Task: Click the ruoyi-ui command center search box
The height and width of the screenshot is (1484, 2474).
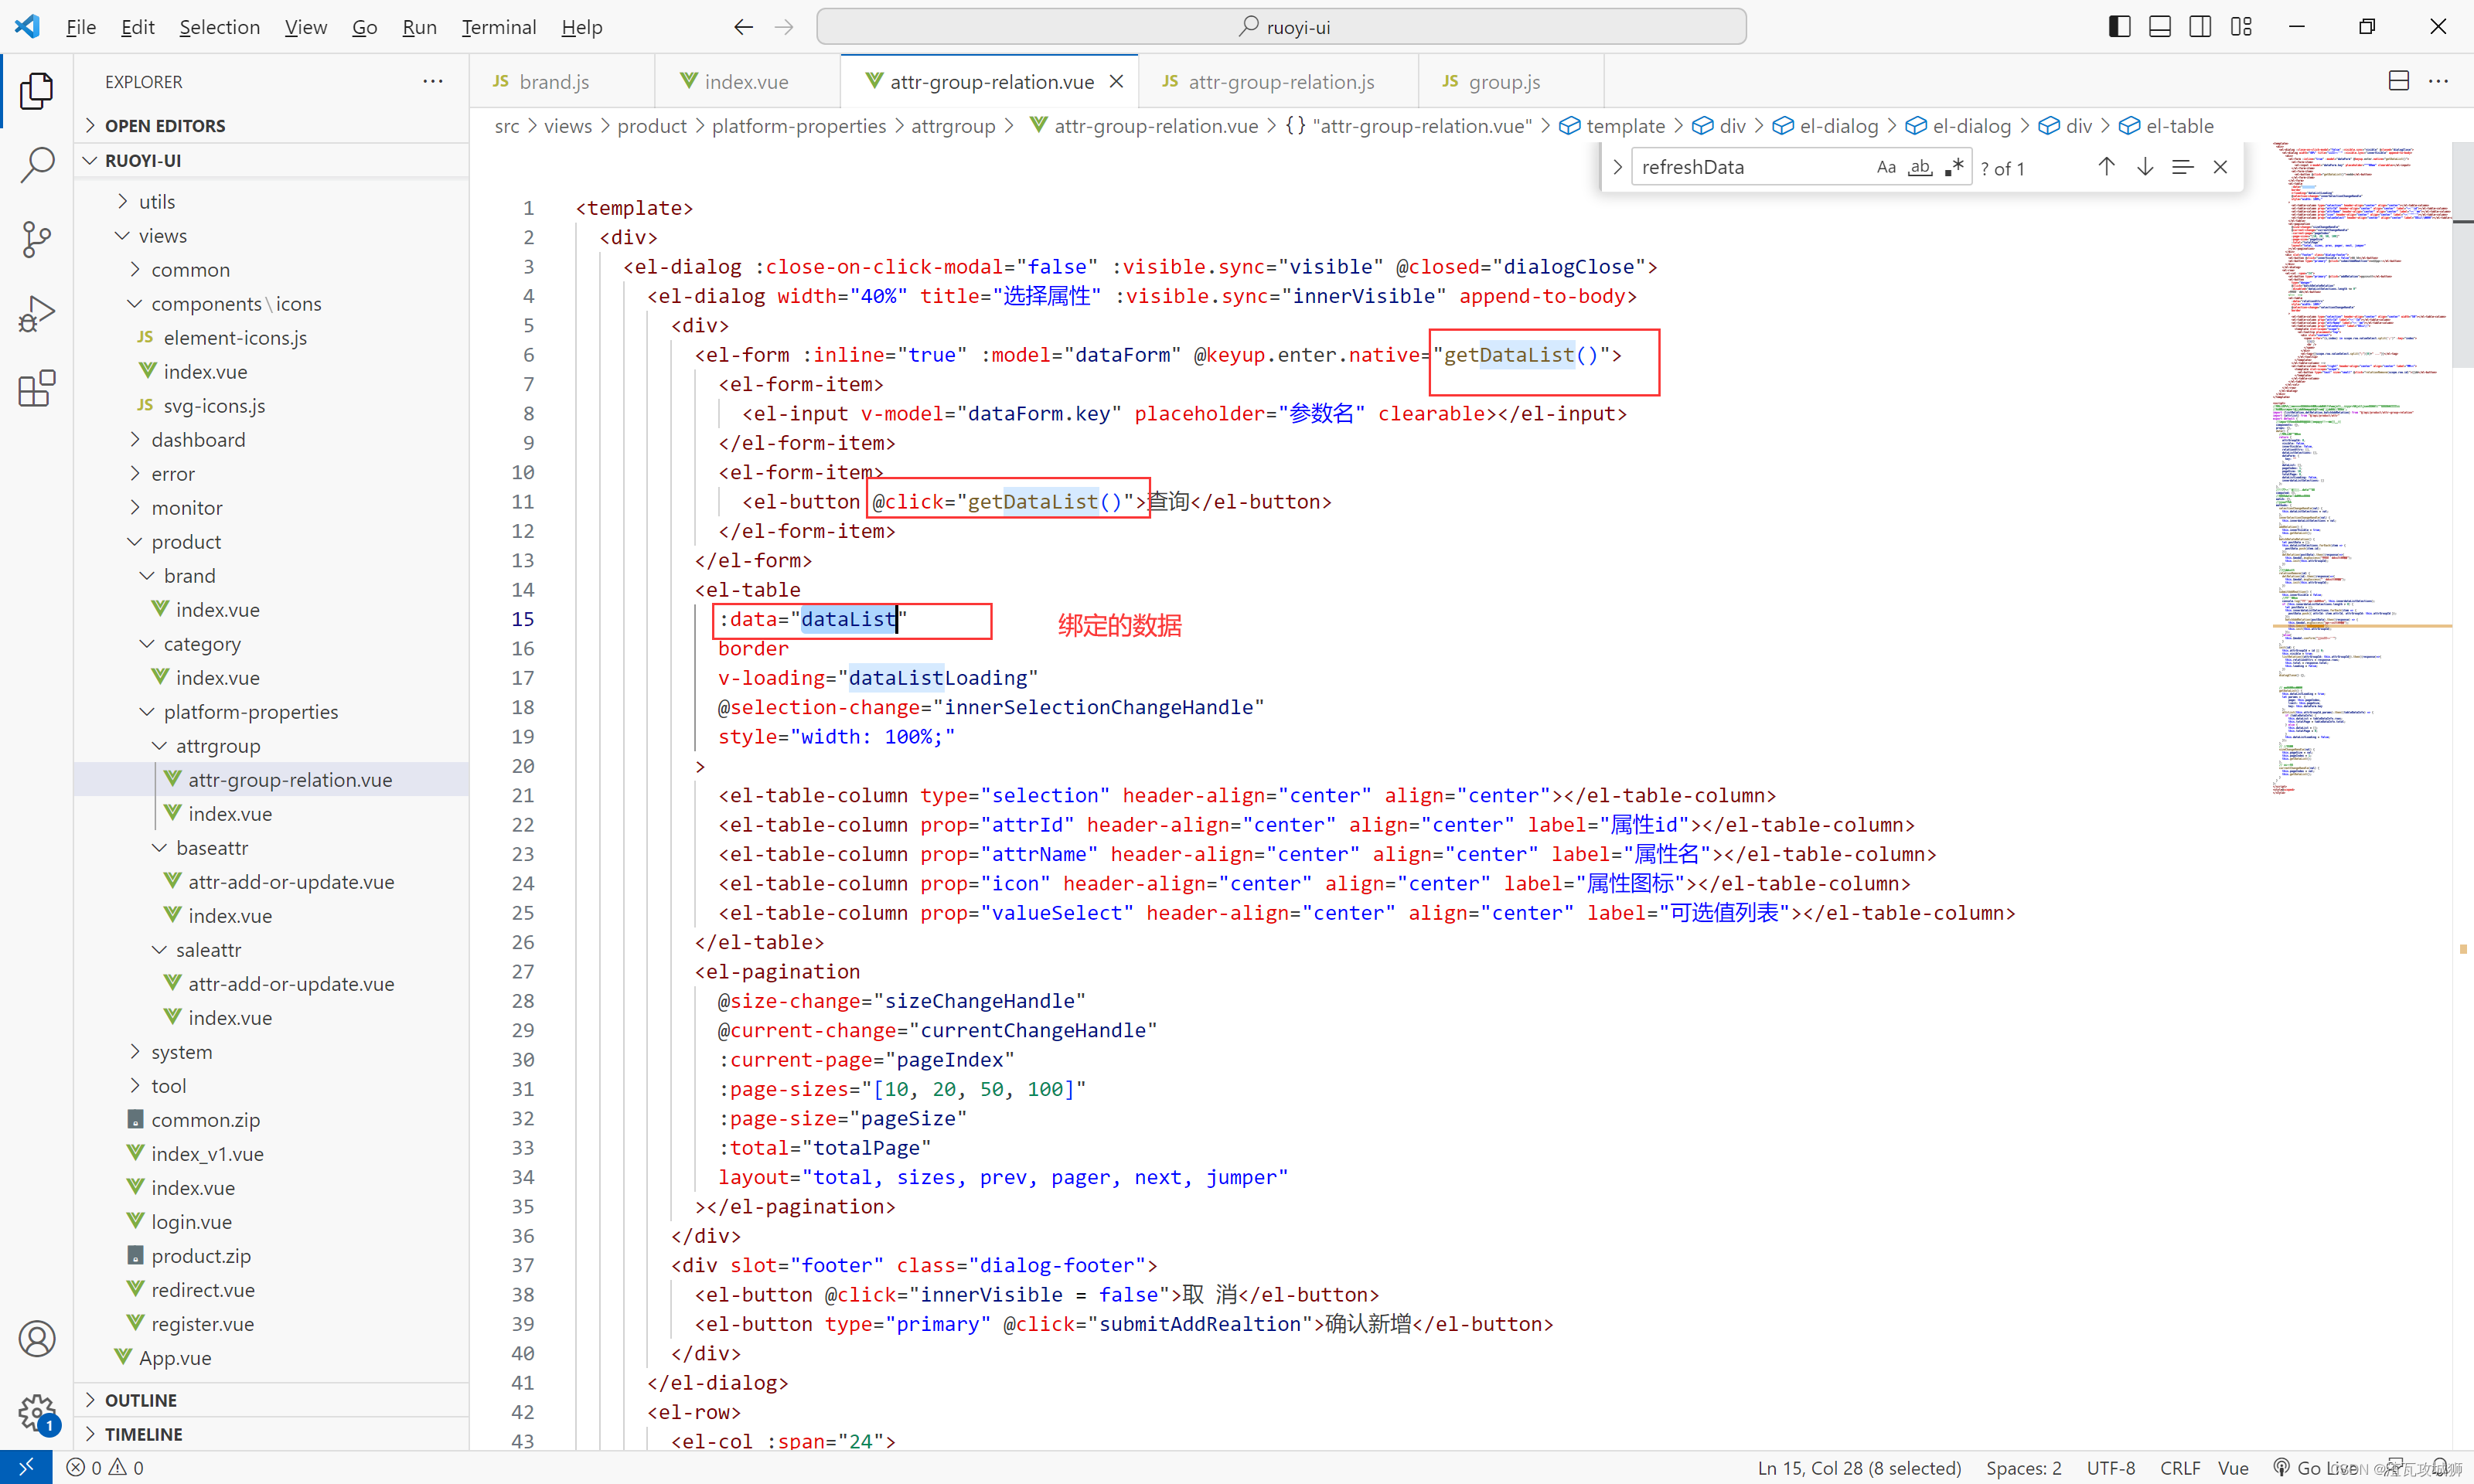Action: [x=1281, y=27]
